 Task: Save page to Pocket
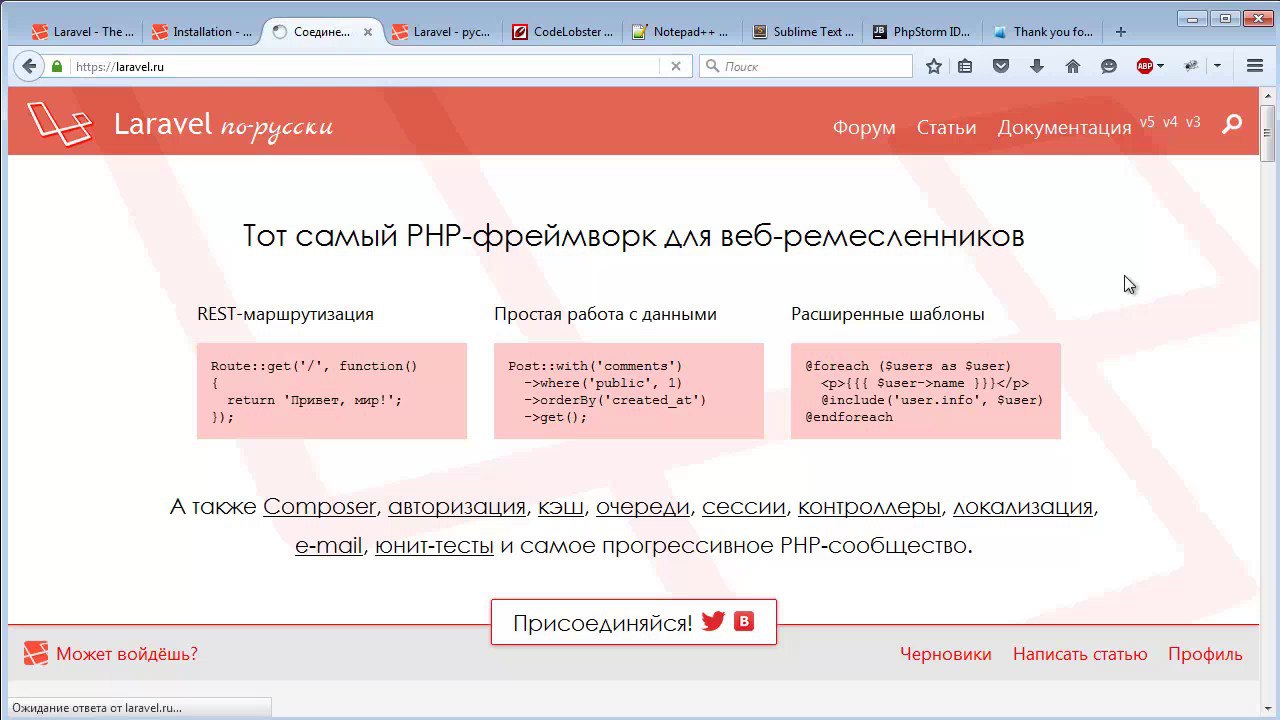point(1001,66)
